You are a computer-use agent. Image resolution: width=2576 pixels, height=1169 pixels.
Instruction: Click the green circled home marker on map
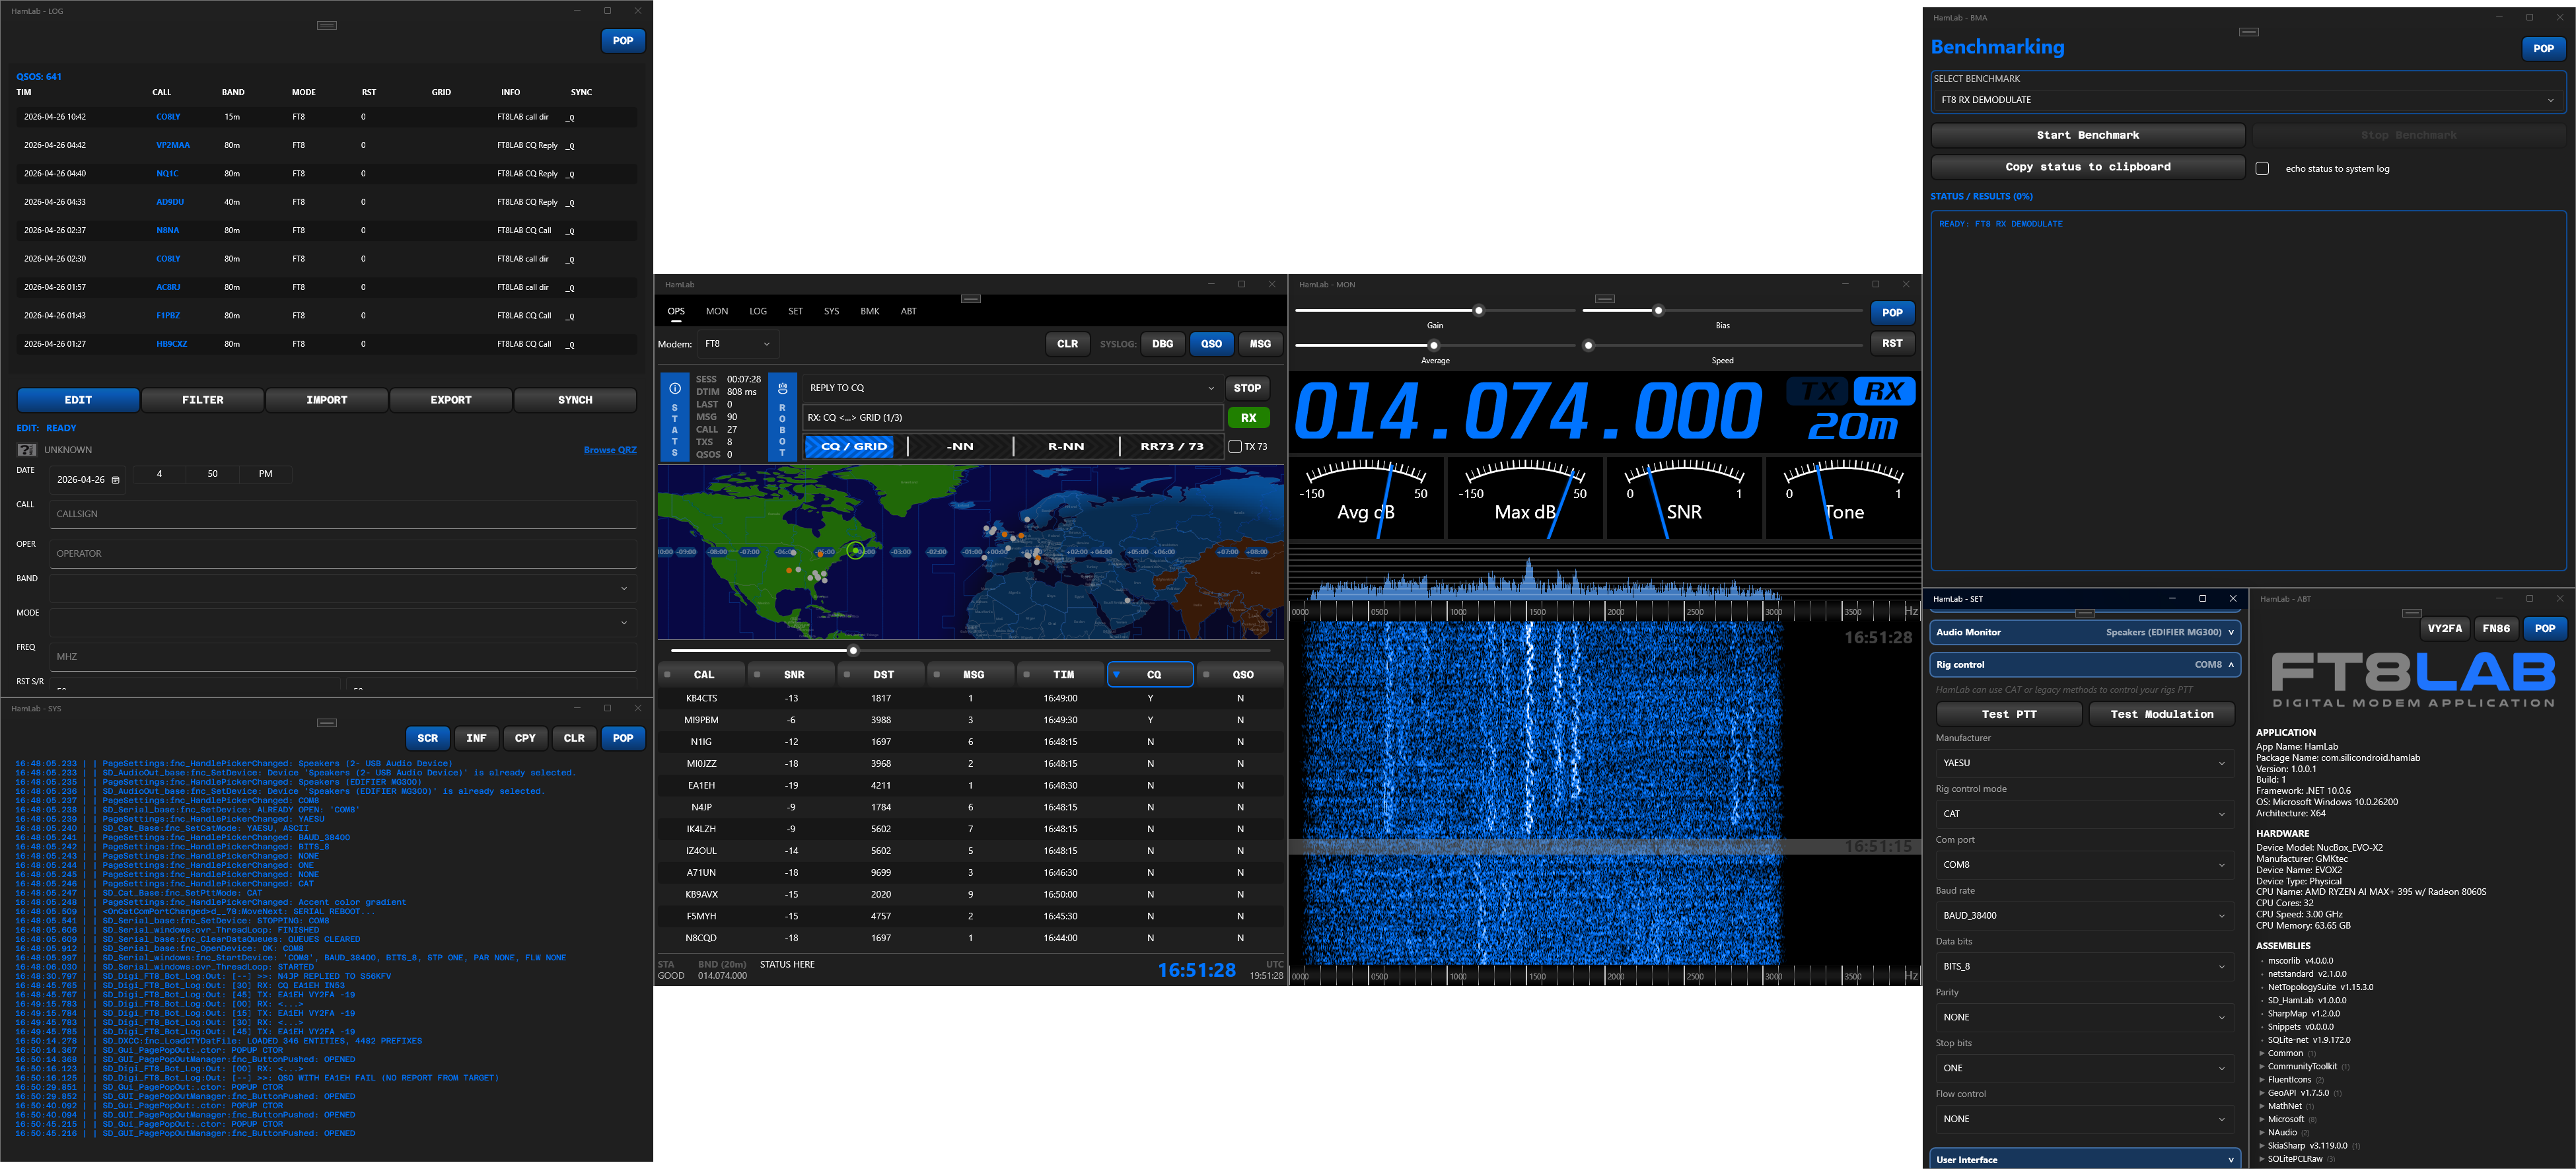tap(856, 550)
